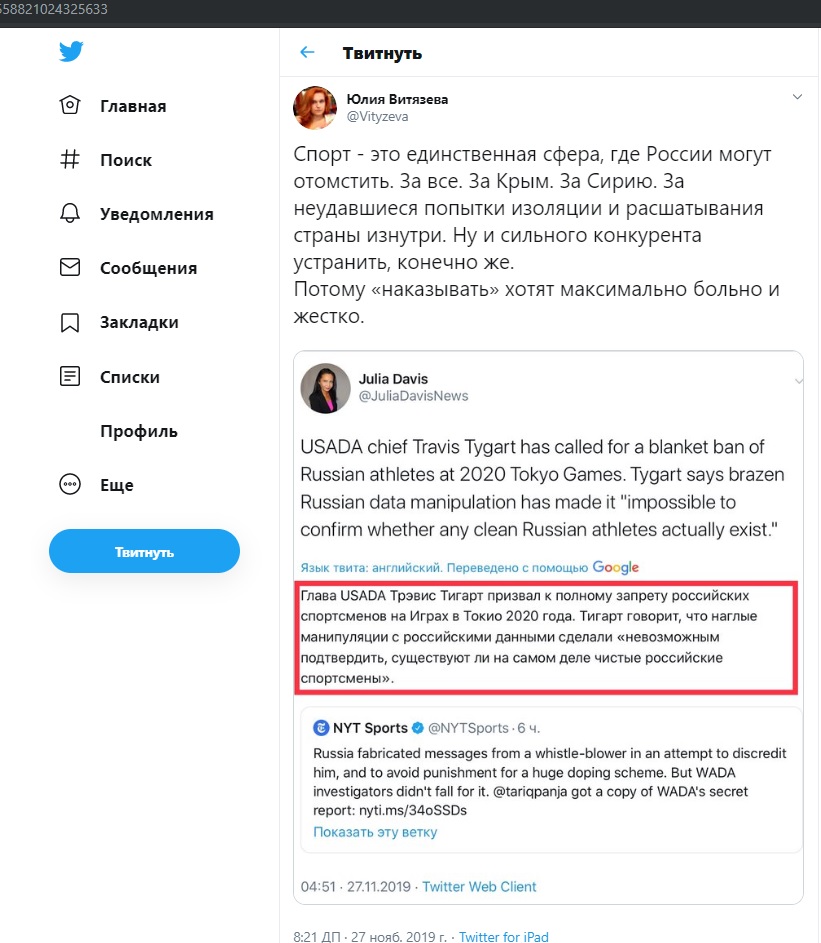Expand chevron on Julia Davis quoted tweet
Image resolution: width=821 pixels, height=943 pixels.
coord(799,381)
